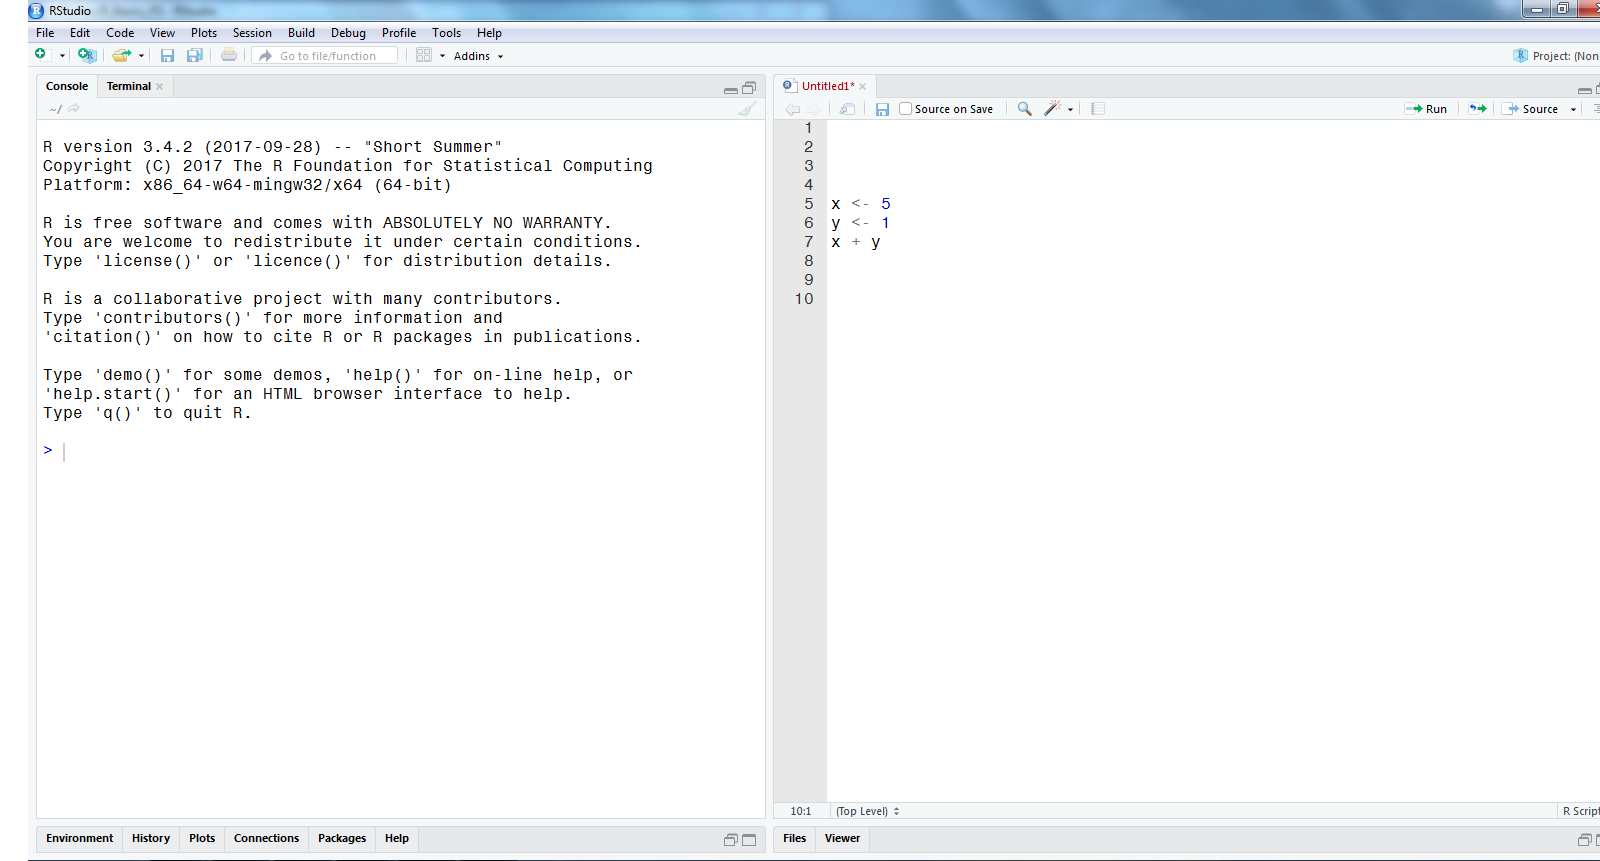Click the console input prompt line
This screenshot has width=1600, height=861.
(400, 451)
